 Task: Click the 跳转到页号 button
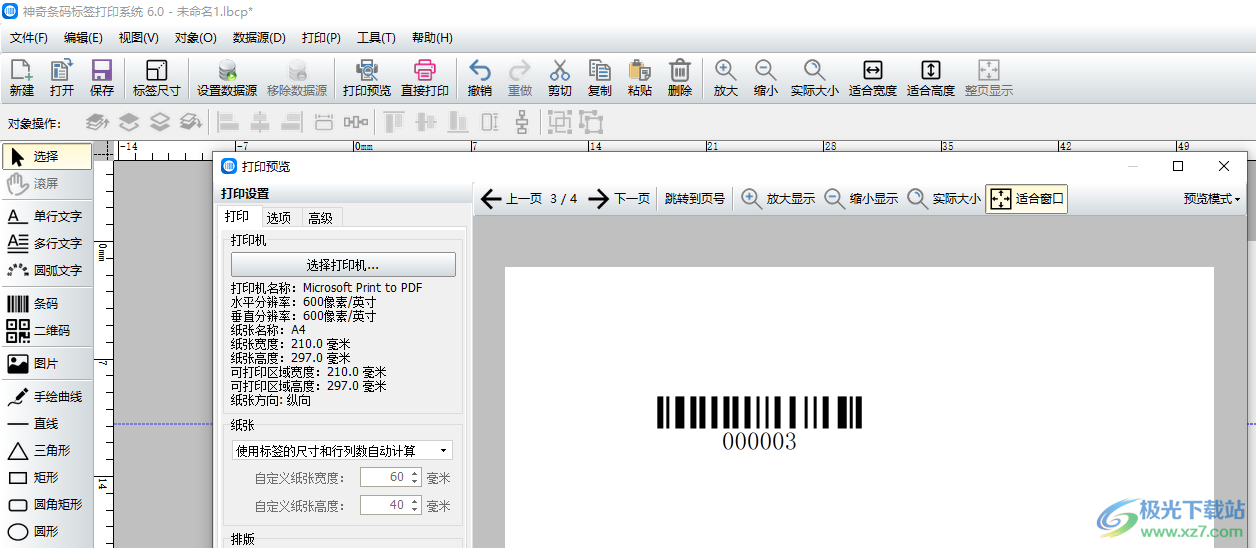(695, 199)
